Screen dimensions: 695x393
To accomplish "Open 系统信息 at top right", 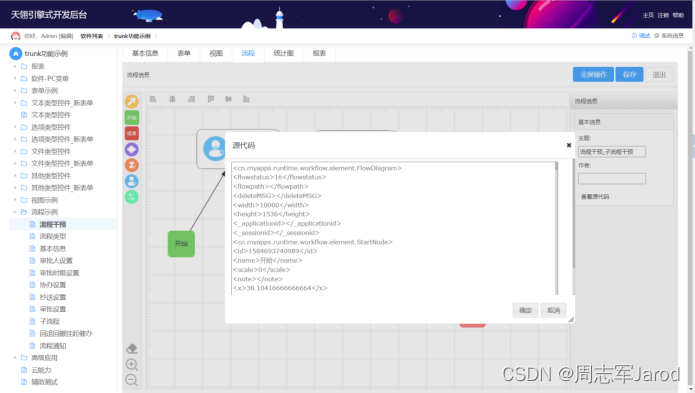I will click(x=669, y=36).
